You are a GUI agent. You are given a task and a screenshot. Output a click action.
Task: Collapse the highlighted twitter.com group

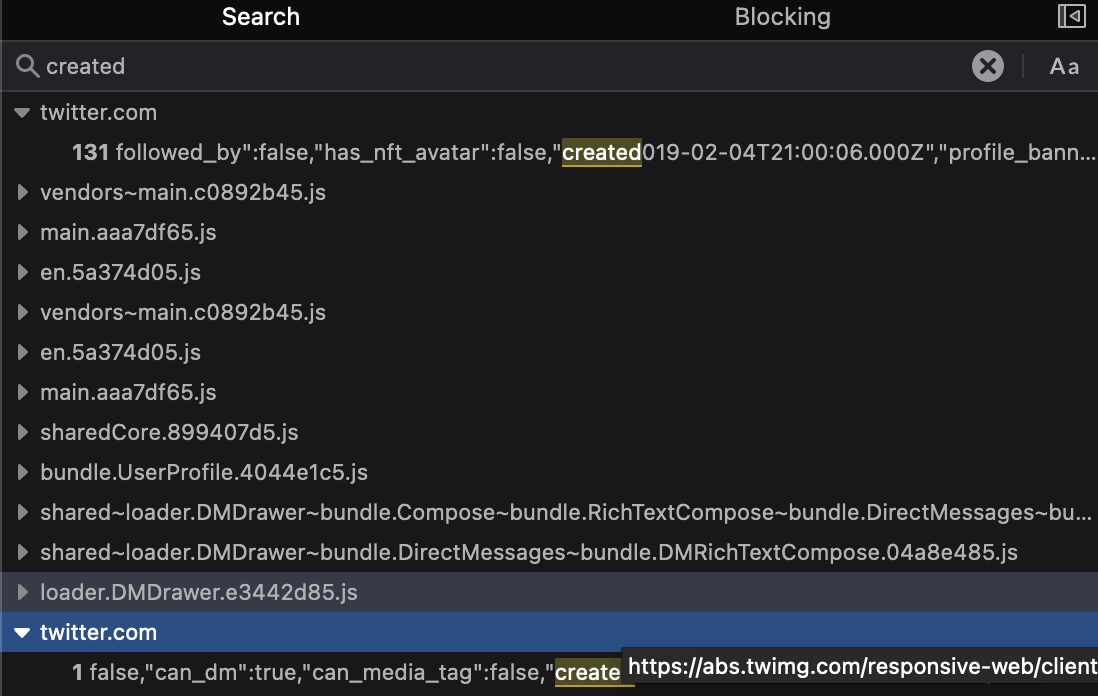[22, 632]
